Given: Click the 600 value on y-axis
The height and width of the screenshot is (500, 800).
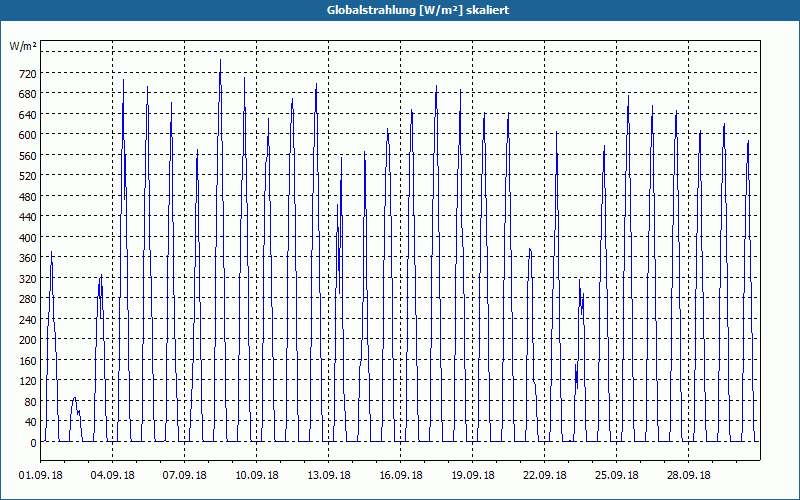Looking at the screenshot, I should coord(28,135).
